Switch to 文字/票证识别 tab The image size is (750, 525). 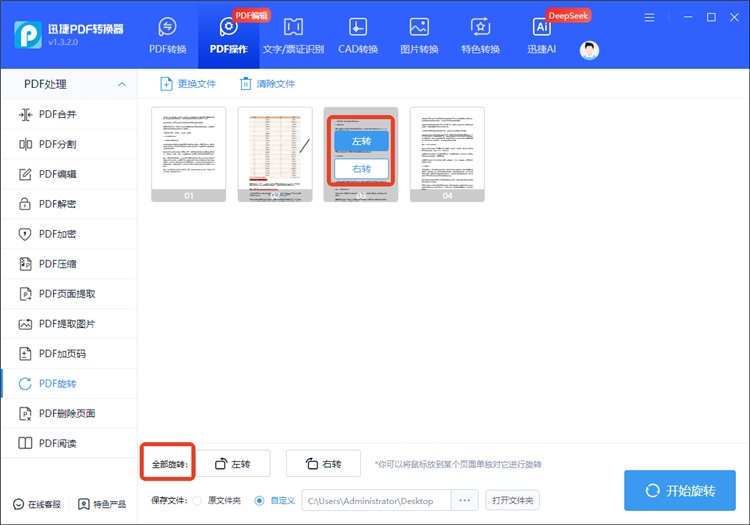tap(293, 35)
